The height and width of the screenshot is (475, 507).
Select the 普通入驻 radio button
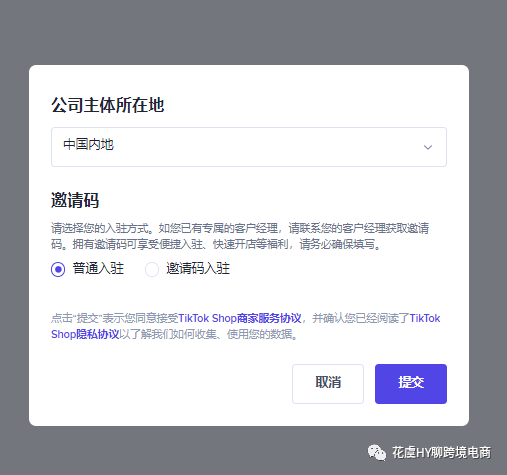(x=58, y=269)
